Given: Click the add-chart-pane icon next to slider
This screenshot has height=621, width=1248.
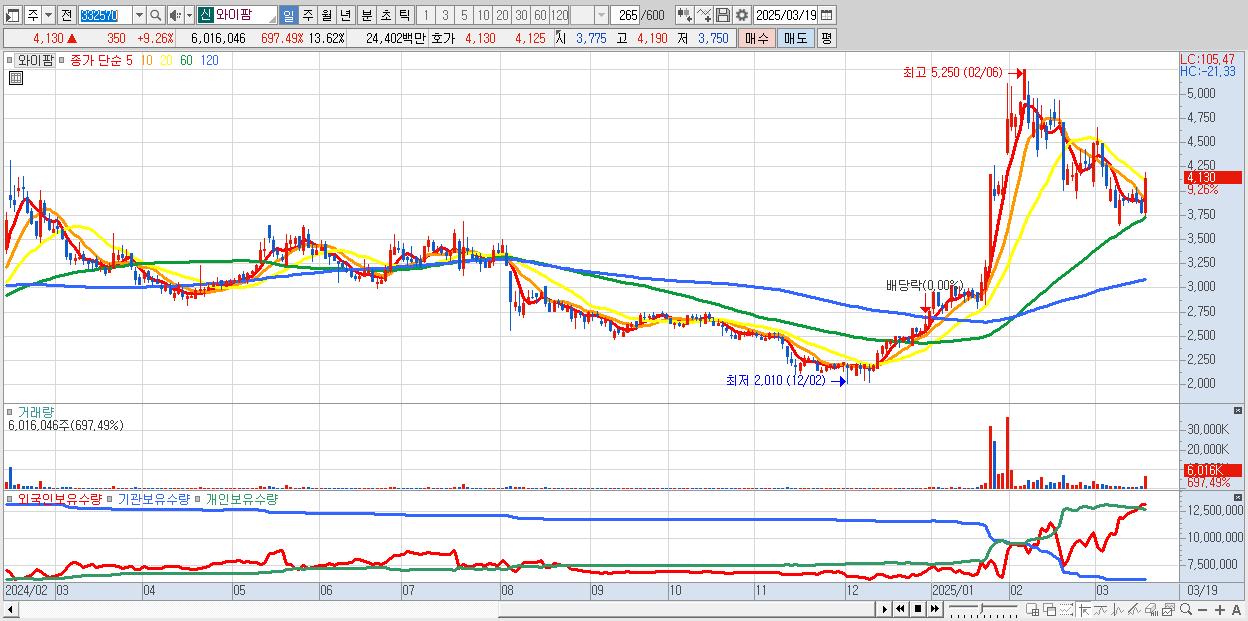Looking at the screenshot, I should 1032,610.
